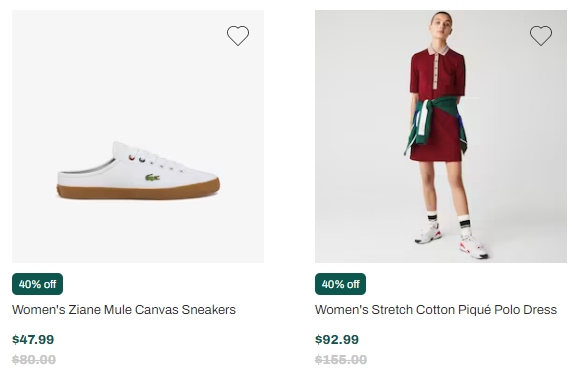Favorite the Polo Dress with heart icon
The height and width of the screenshot is (373, 572).
tap(541, 35)
